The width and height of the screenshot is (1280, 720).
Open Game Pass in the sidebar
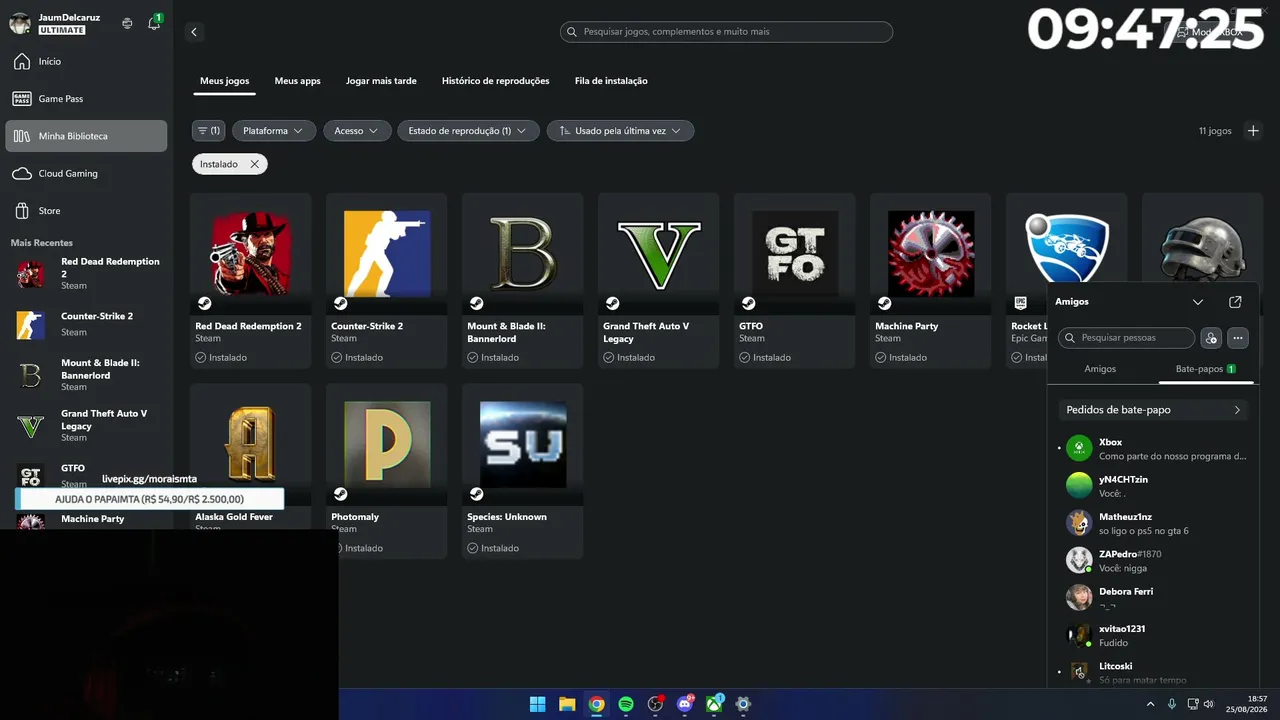click(86, 99)
